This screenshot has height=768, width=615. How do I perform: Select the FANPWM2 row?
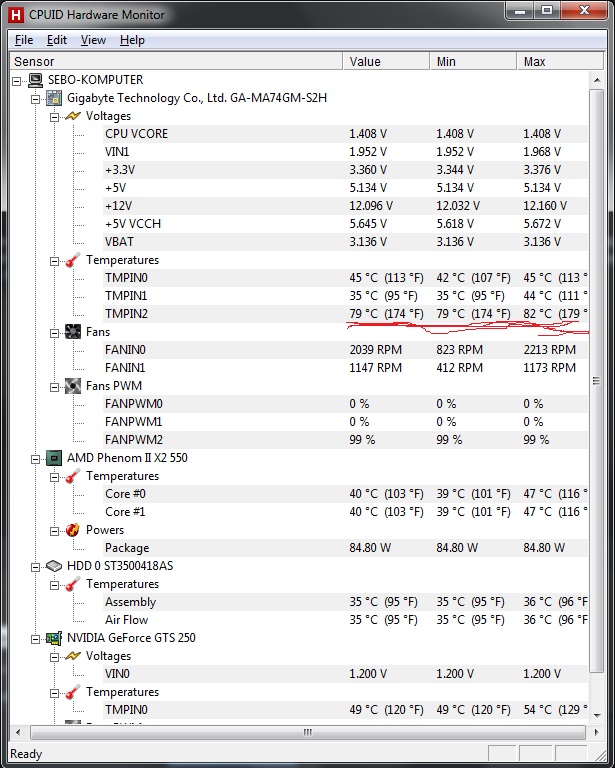(x=345, y=440)
